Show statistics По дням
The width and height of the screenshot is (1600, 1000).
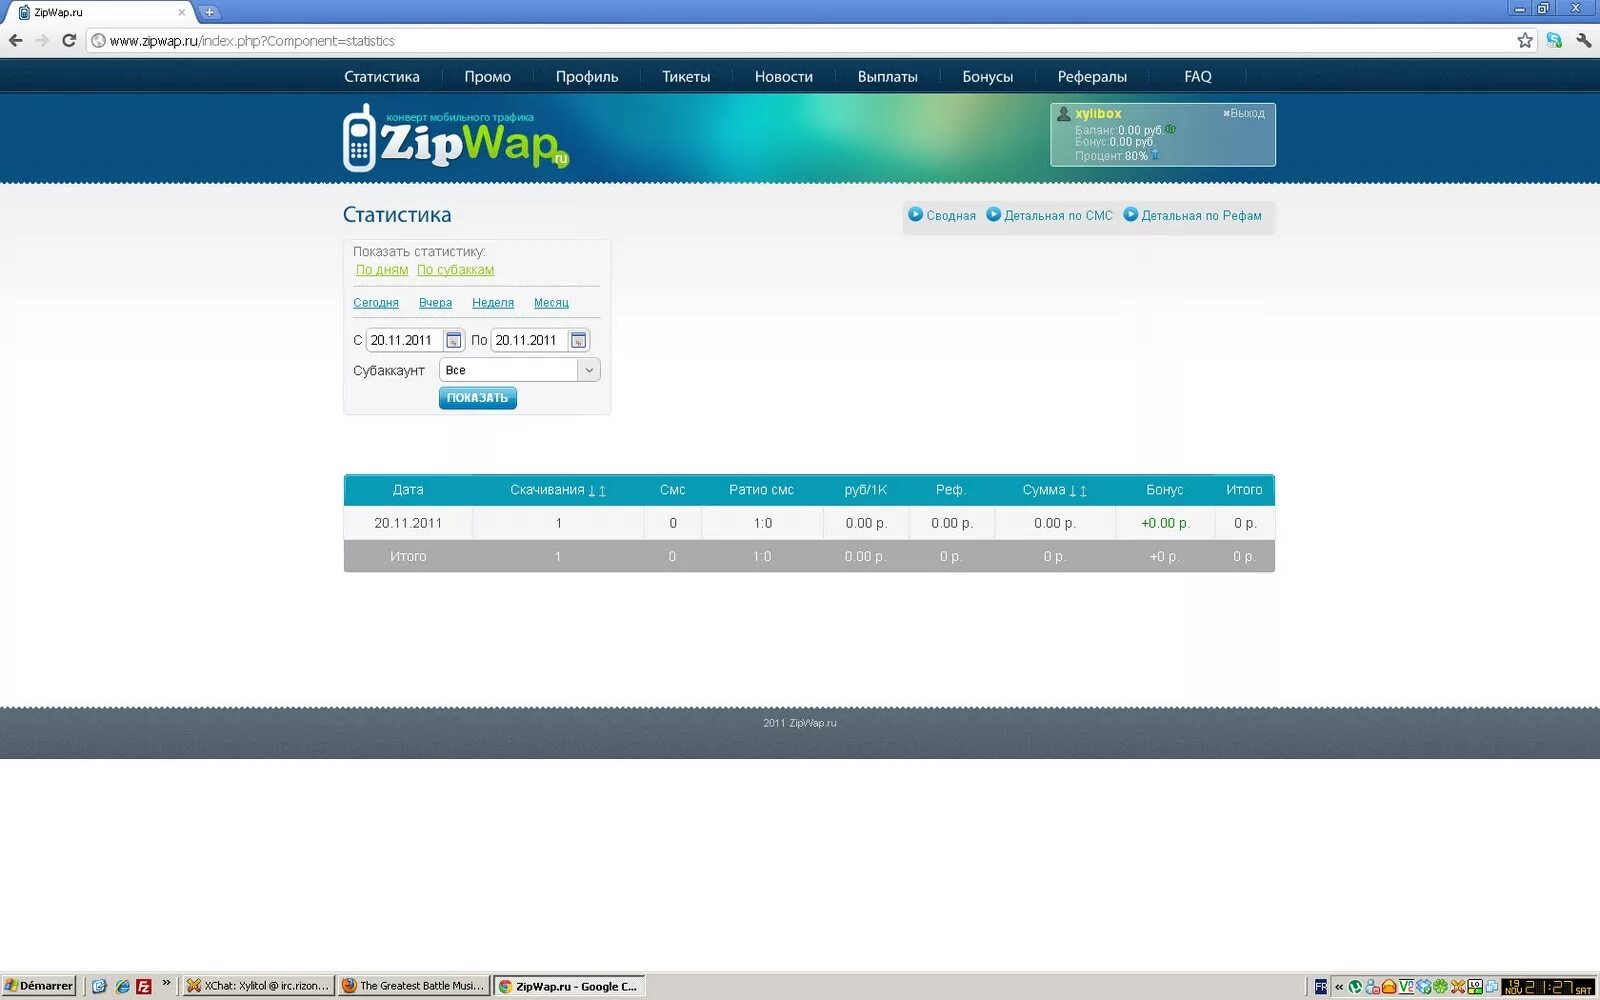pos(382,270)
